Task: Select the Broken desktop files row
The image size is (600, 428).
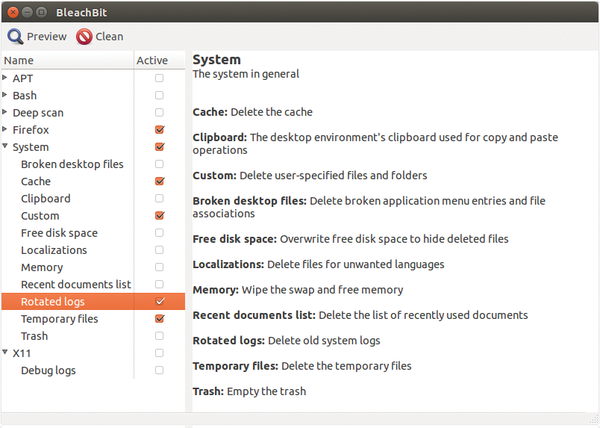Action: [93, 164]
